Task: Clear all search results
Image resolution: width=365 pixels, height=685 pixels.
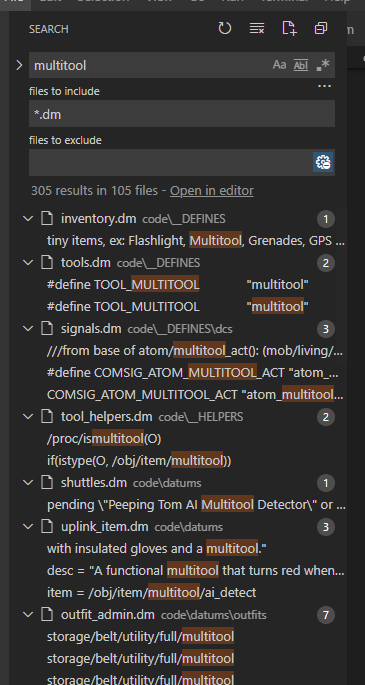Action: 257,29
